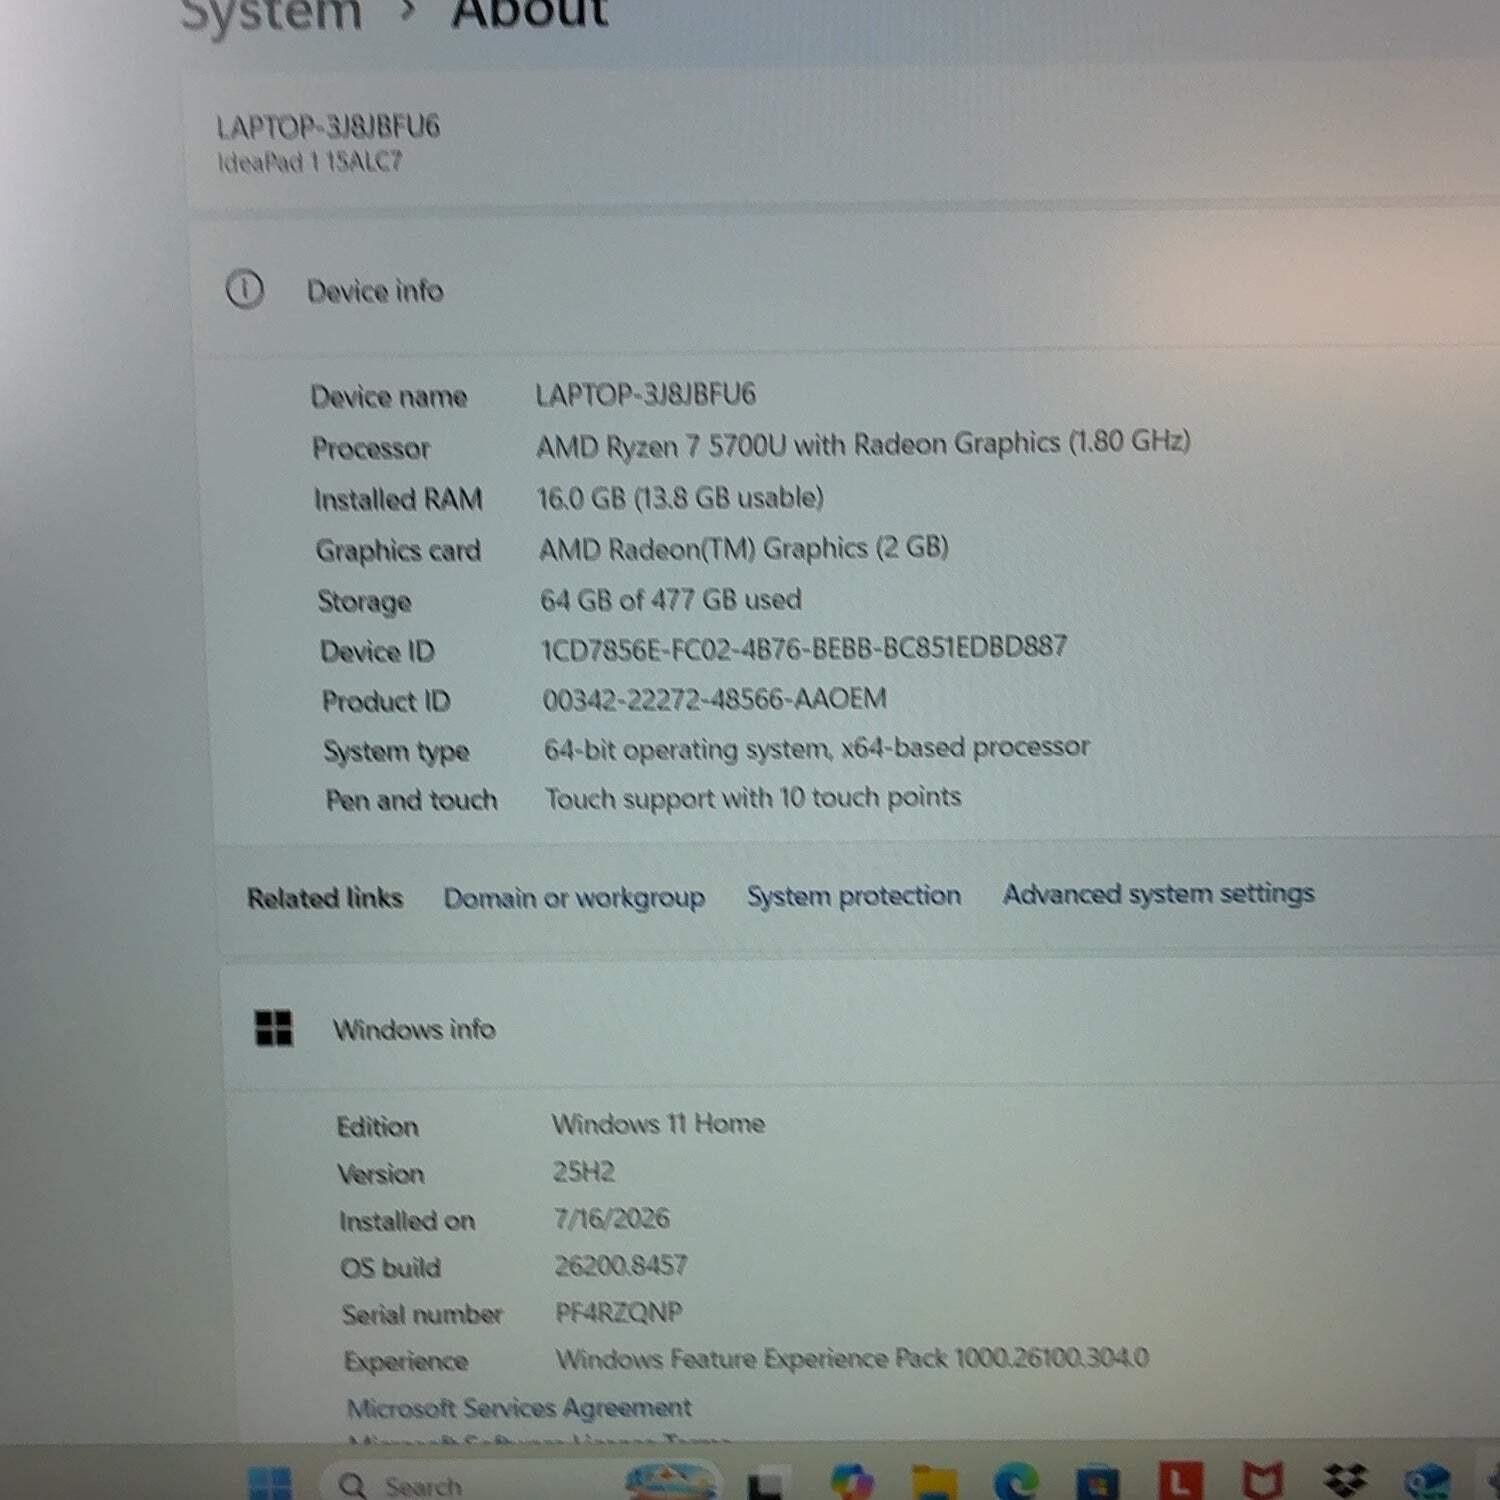The image size is (1500, 1500).
Task: Open the red Lenovo L app
Action: point(1180,1481)
